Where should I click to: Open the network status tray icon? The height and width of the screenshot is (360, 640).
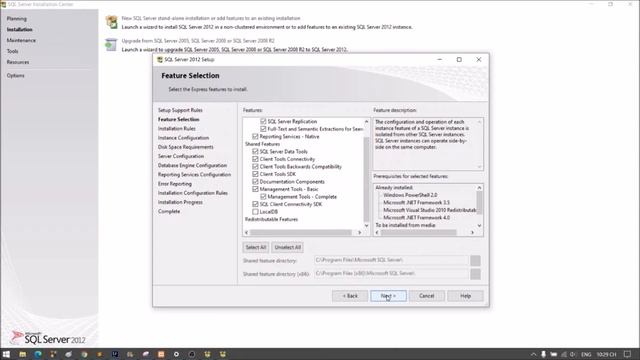(x=564, y=354)
